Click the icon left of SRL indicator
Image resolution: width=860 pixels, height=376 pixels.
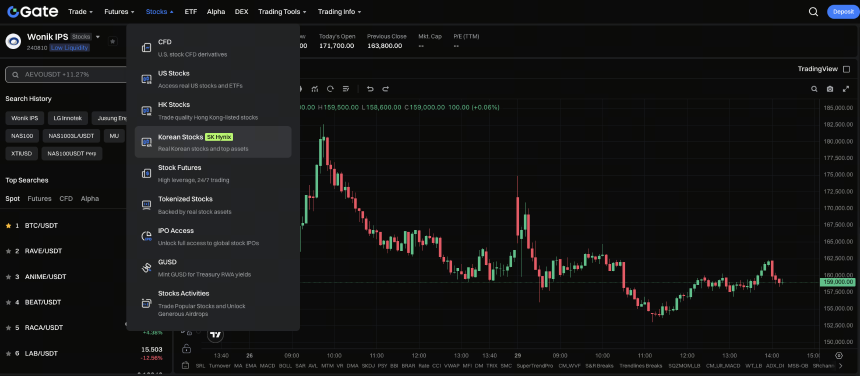185,366
